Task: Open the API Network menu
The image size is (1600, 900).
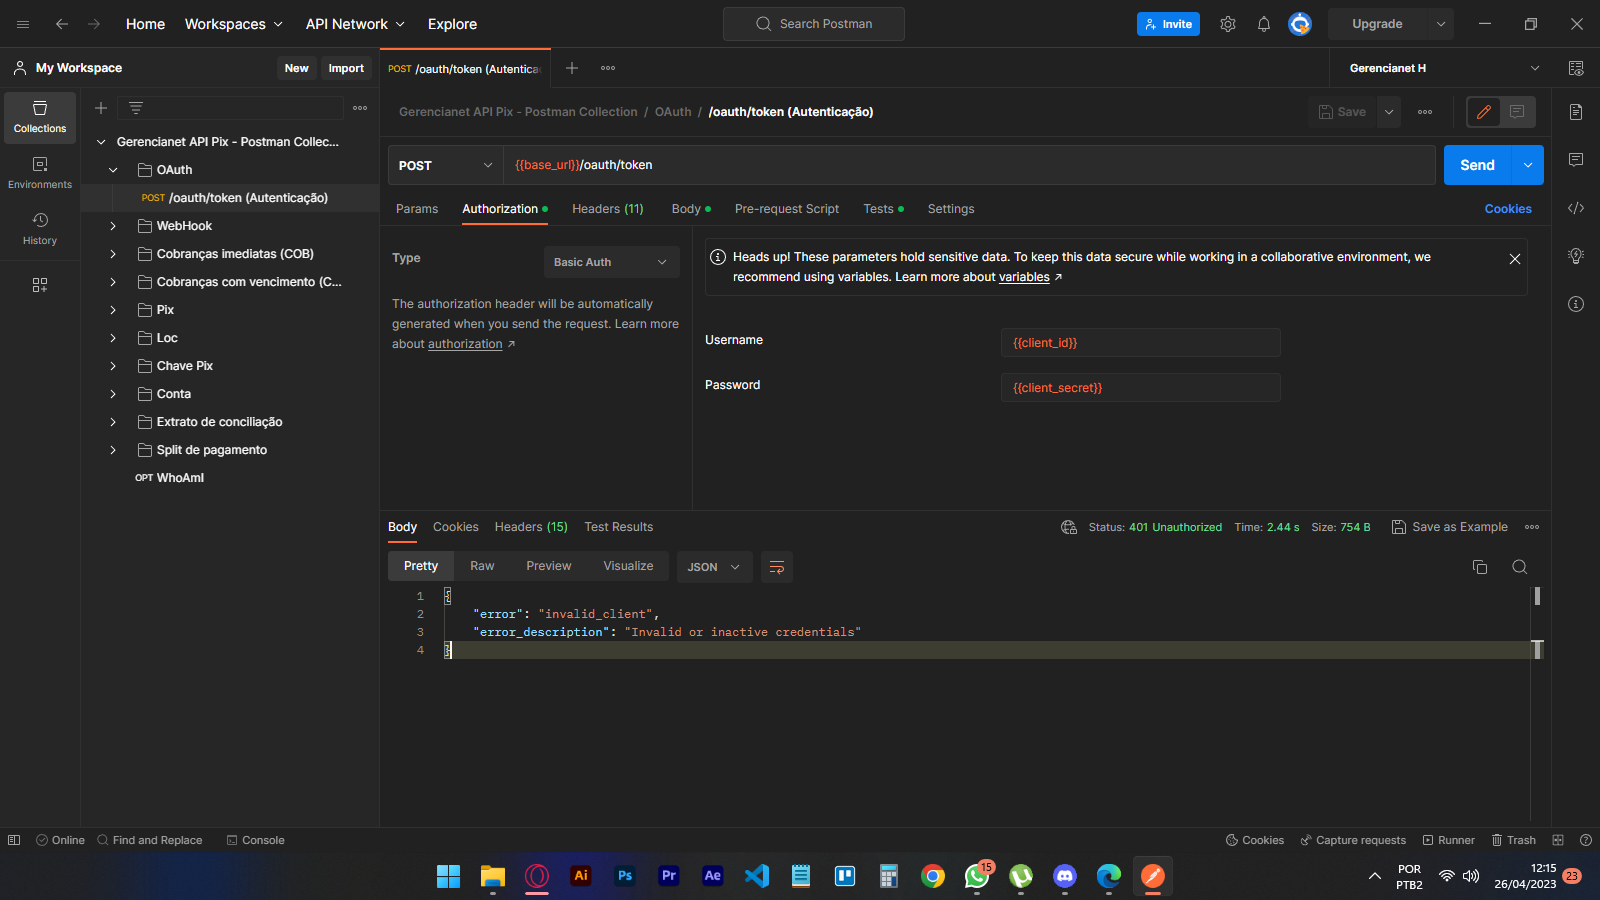Action: tap(355, 24)
